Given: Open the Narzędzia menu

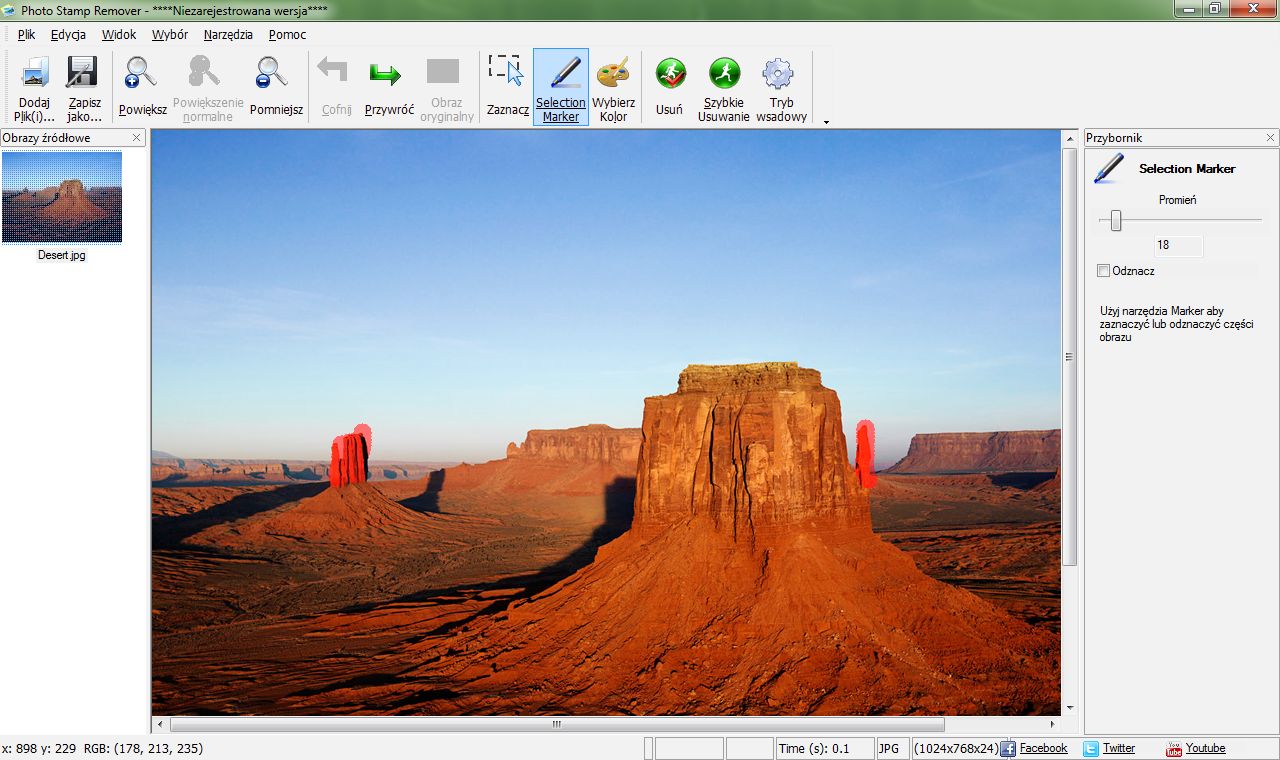Looking at the screenshot, I should click(x=228, y=34).
